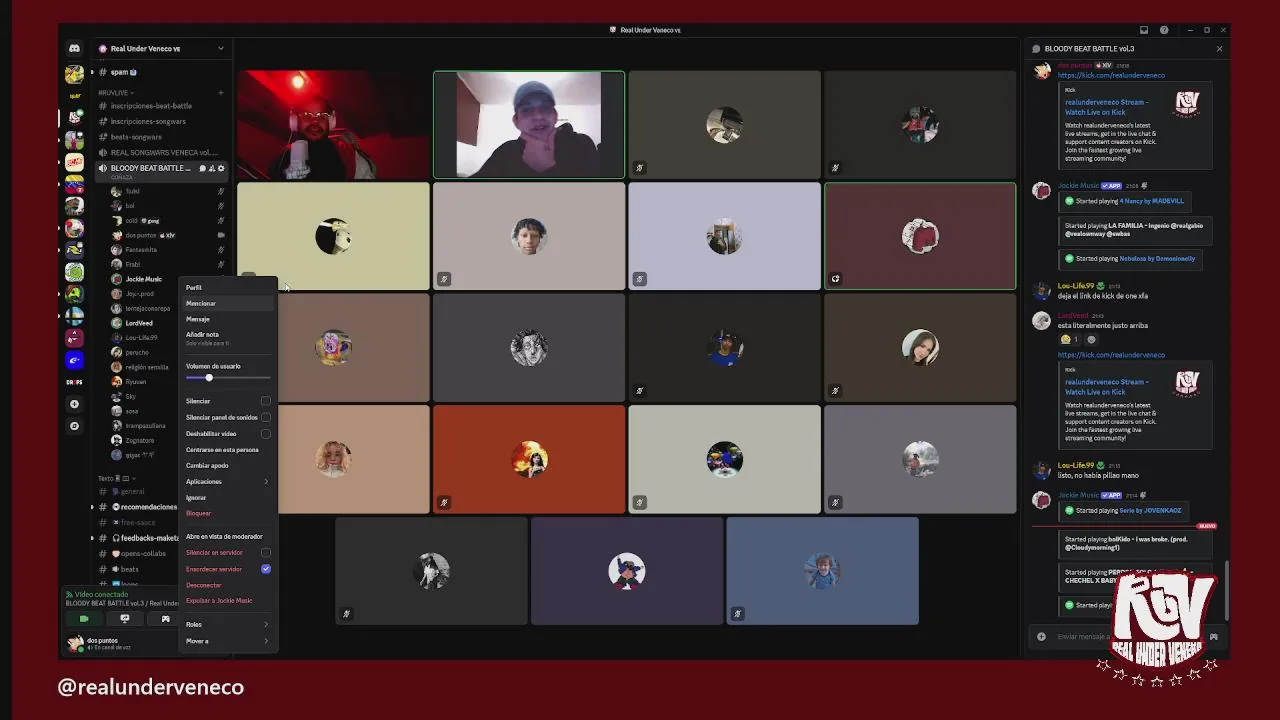Select Cambiar apodo menu entry

(x=227, y=465)
